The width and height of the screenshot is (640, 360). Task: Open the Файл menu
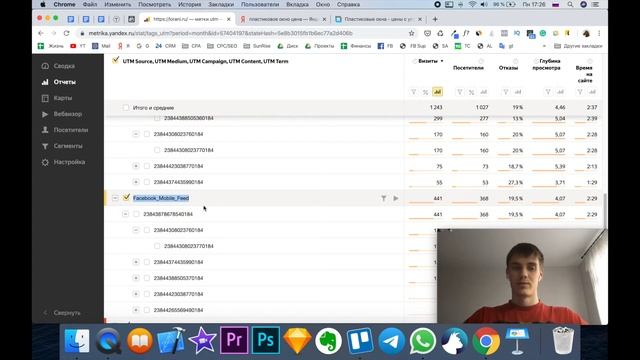(90, 4)
